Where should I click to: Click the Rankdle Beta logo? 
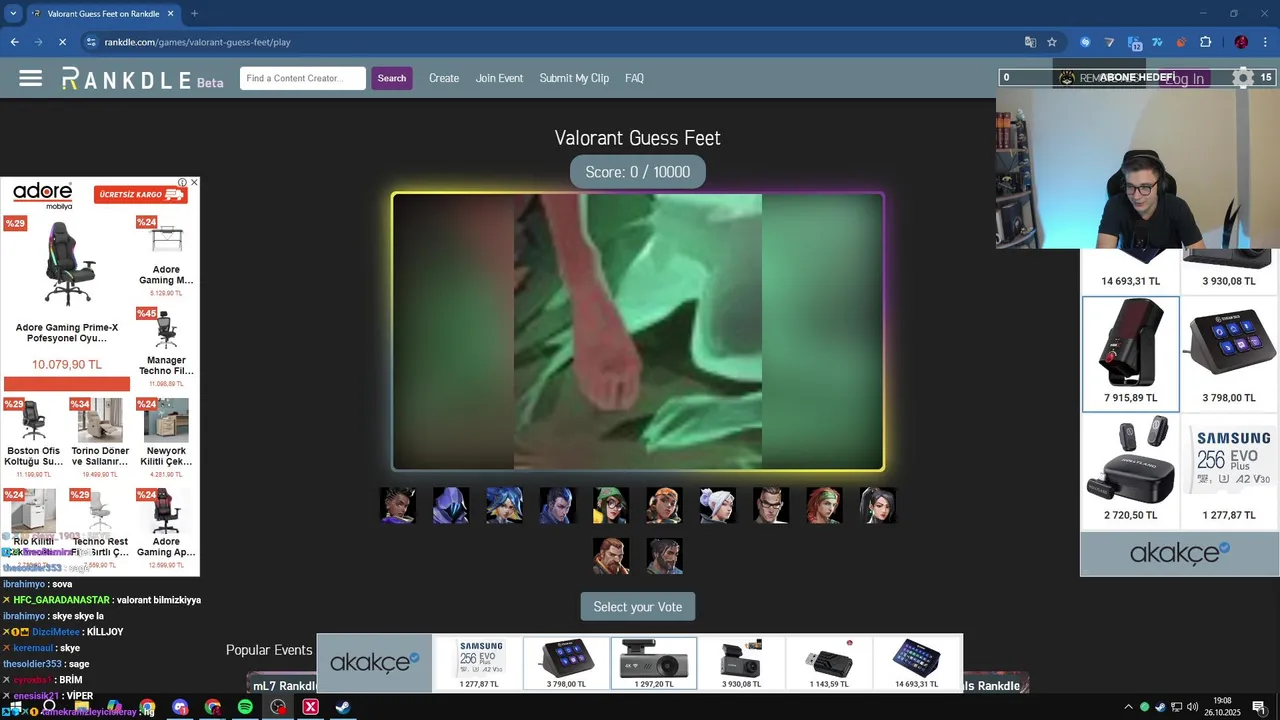tap(142, 79)
